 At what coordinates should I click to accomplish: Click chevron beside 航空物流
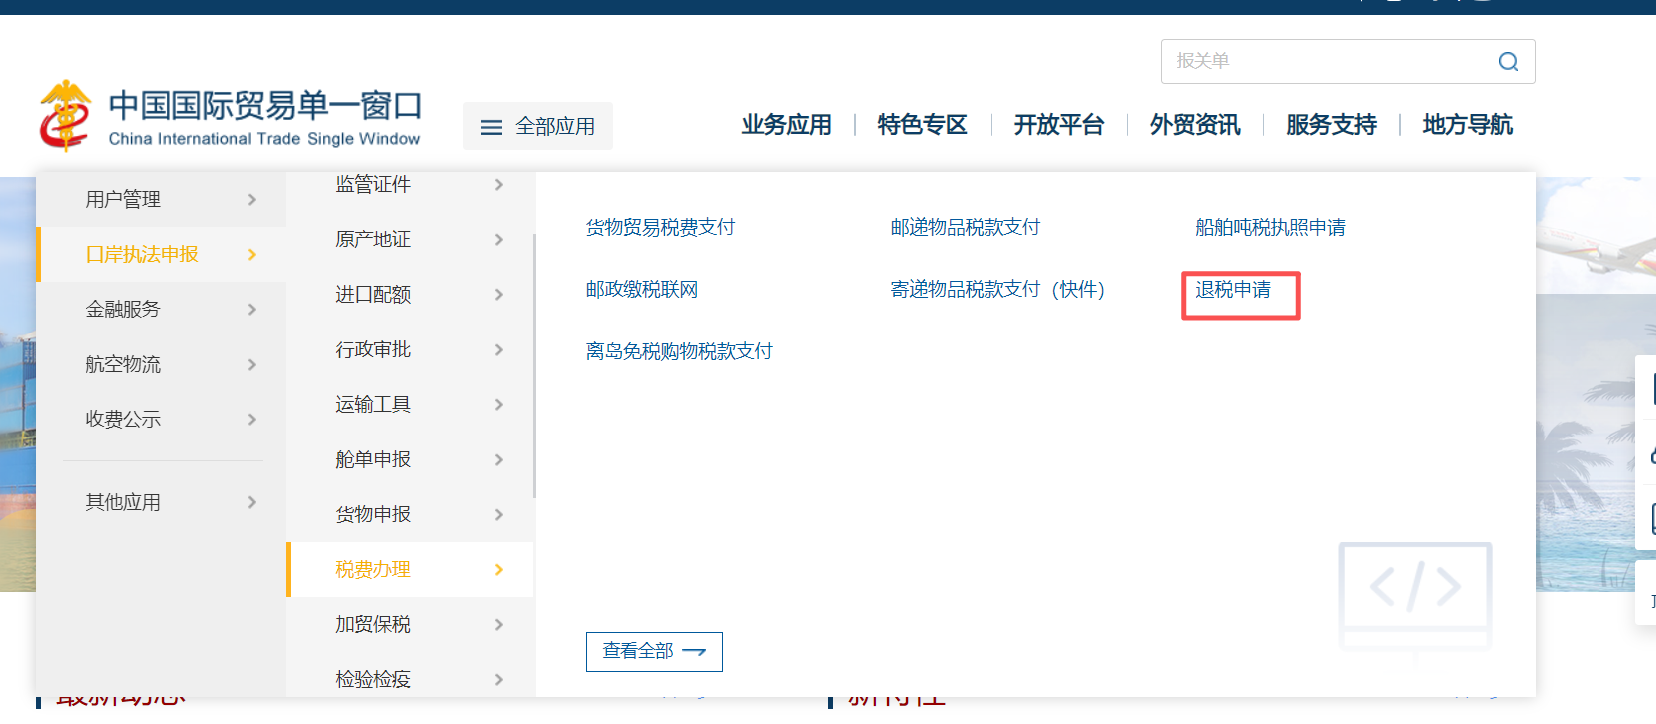(x=252, y=365)
